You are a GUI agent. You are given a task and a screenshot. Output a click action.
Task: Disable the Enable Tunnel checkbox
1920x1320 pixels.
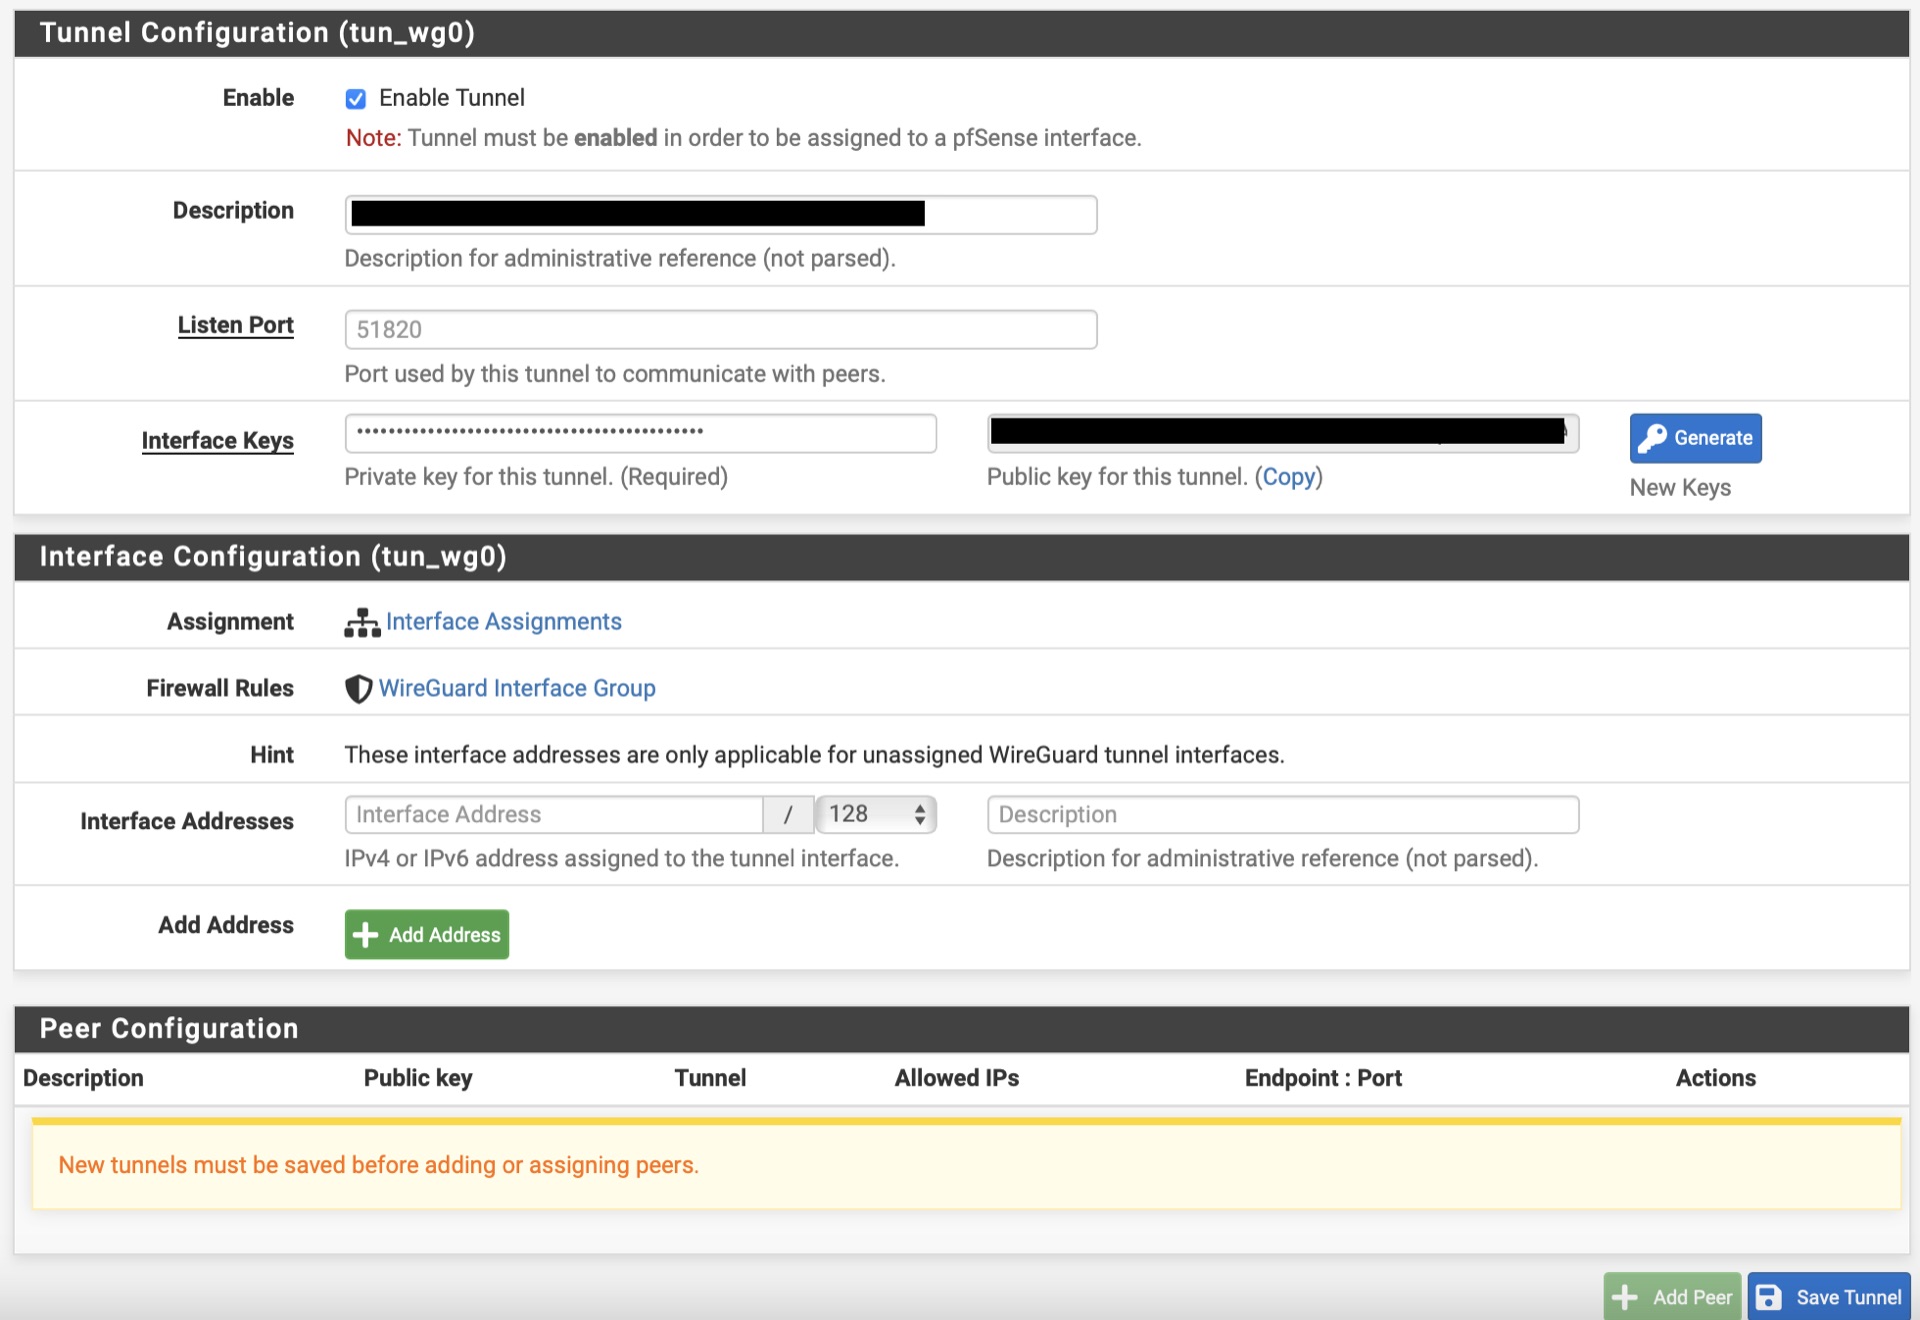pos(356,98)
